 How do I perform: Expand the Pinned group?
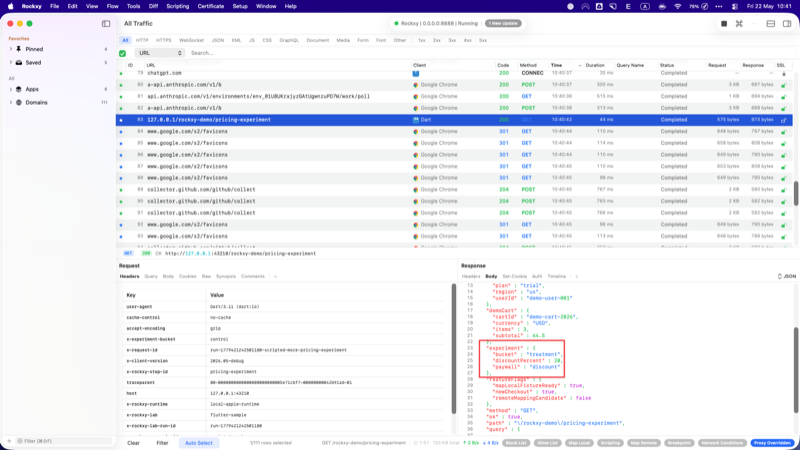11,49
